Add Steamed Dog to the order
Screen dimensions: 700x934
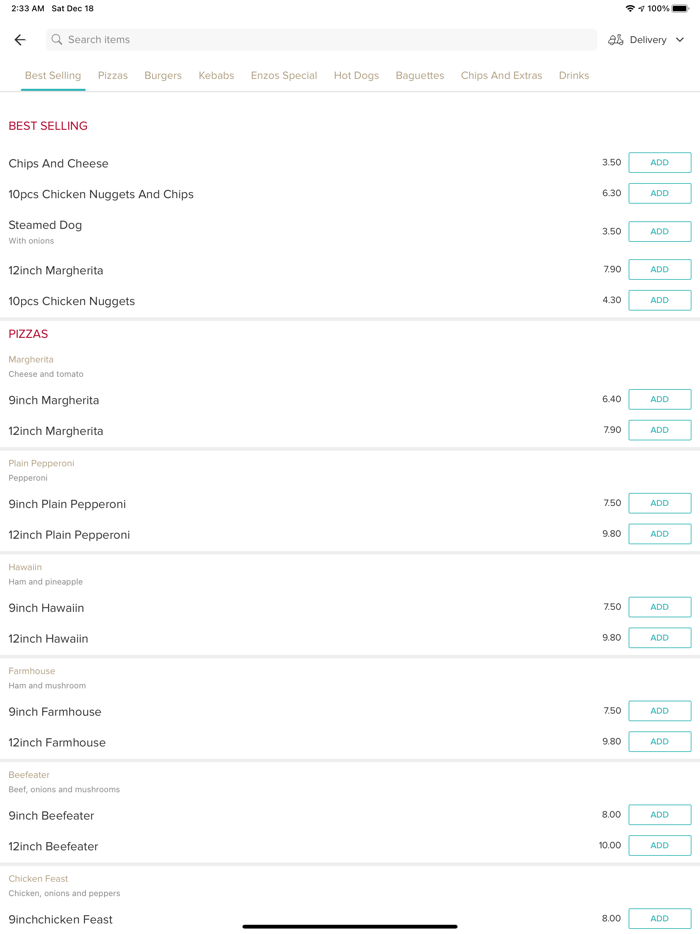pyautogui.click(x=659, y=231)
